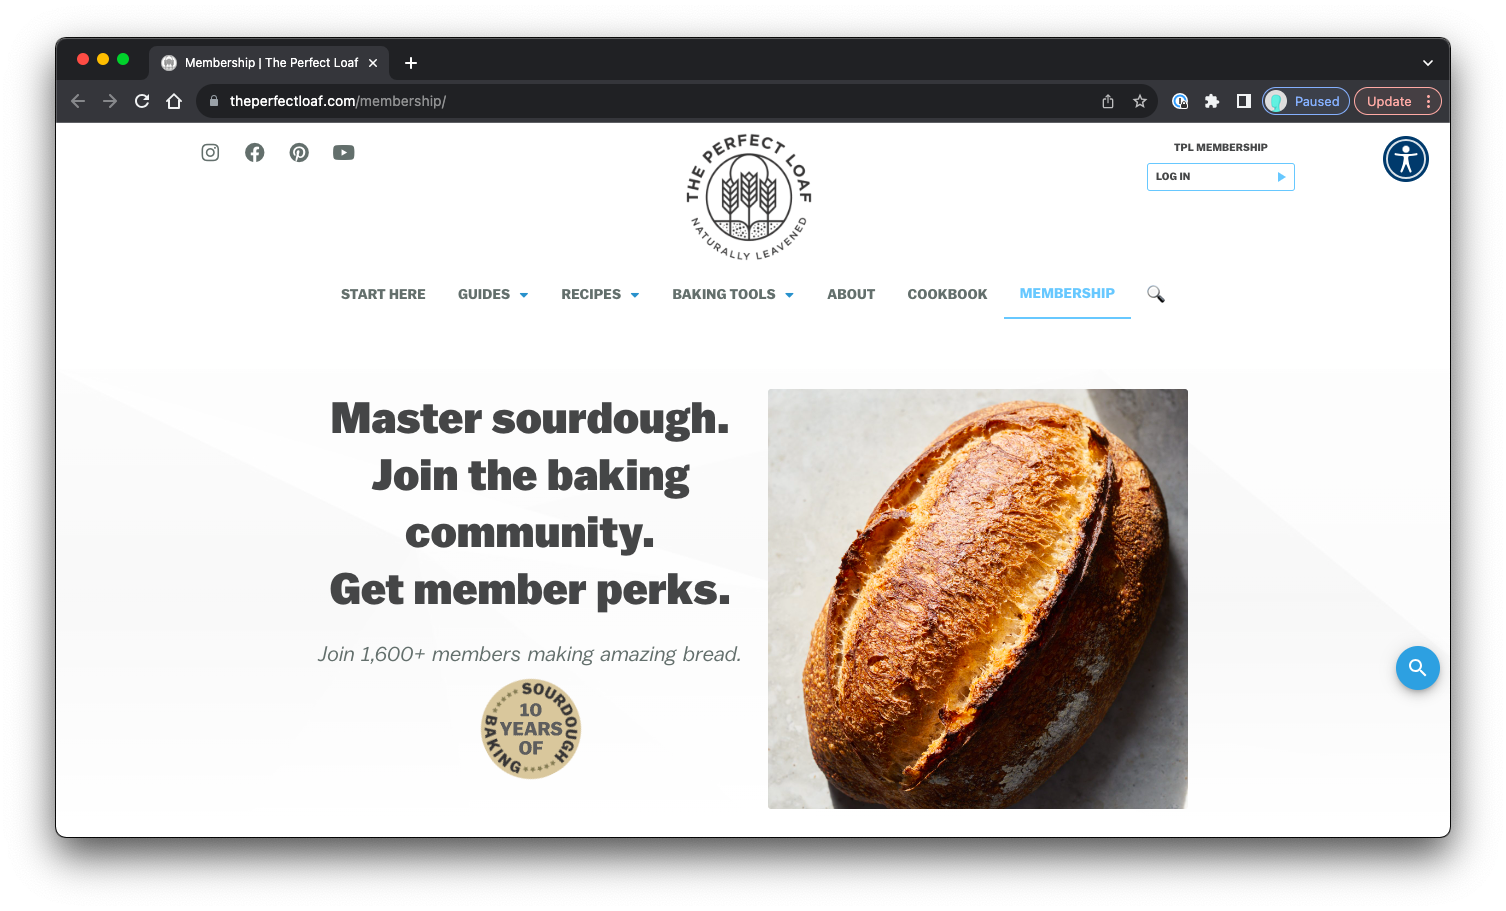Select the Membership nav tab

(1067, 293)
